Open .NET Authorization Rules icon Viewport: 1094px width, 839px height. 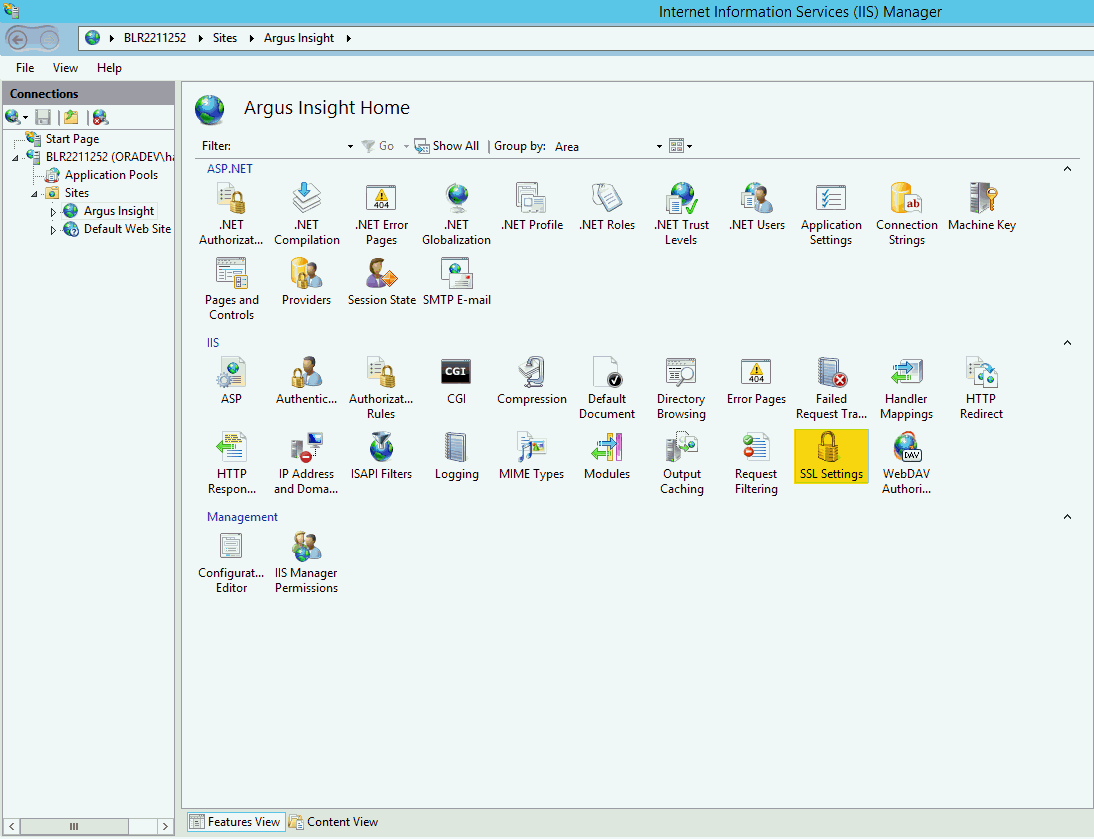click(231, 213)
